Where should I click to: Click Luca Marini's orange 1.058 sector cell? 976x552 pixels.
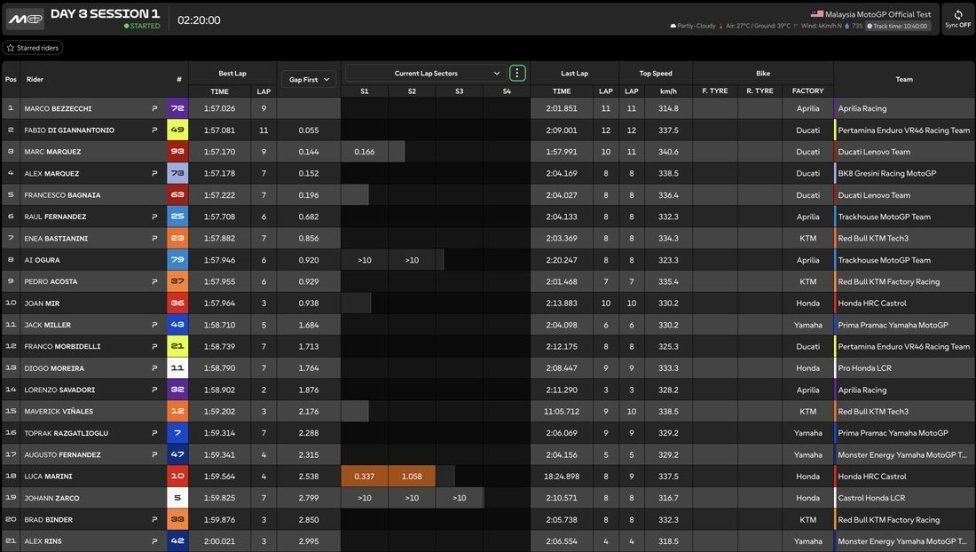pos(411,476)
